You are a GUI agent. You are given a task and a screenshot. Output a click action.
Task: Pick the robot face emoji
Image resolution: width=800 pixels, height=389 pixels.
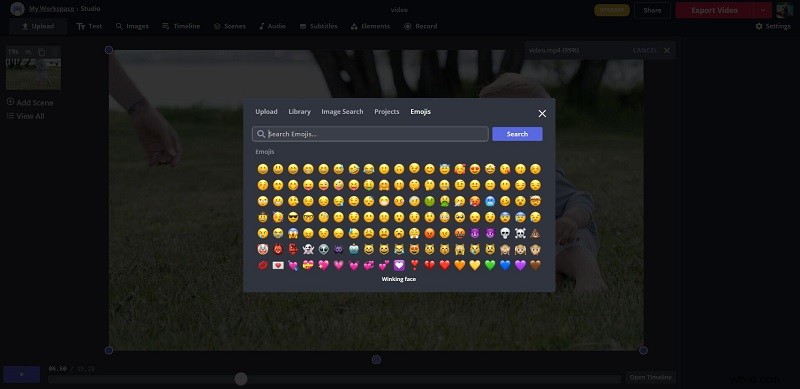354,249
